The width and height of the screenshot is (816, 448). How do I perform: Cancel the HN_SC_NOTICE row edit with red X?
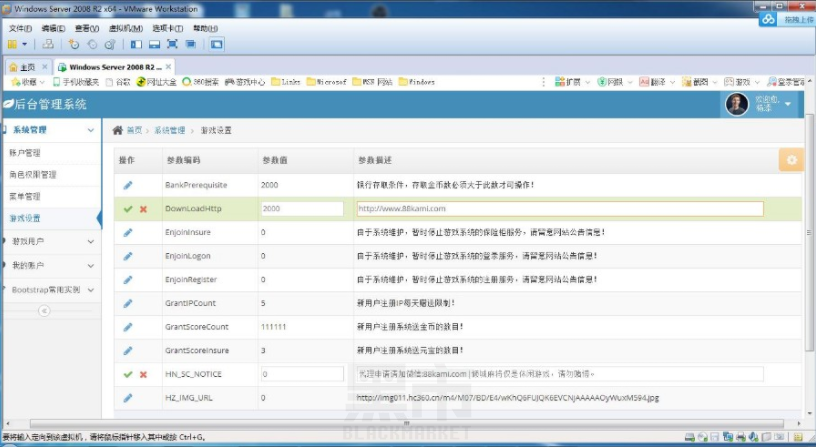(143, 375)
